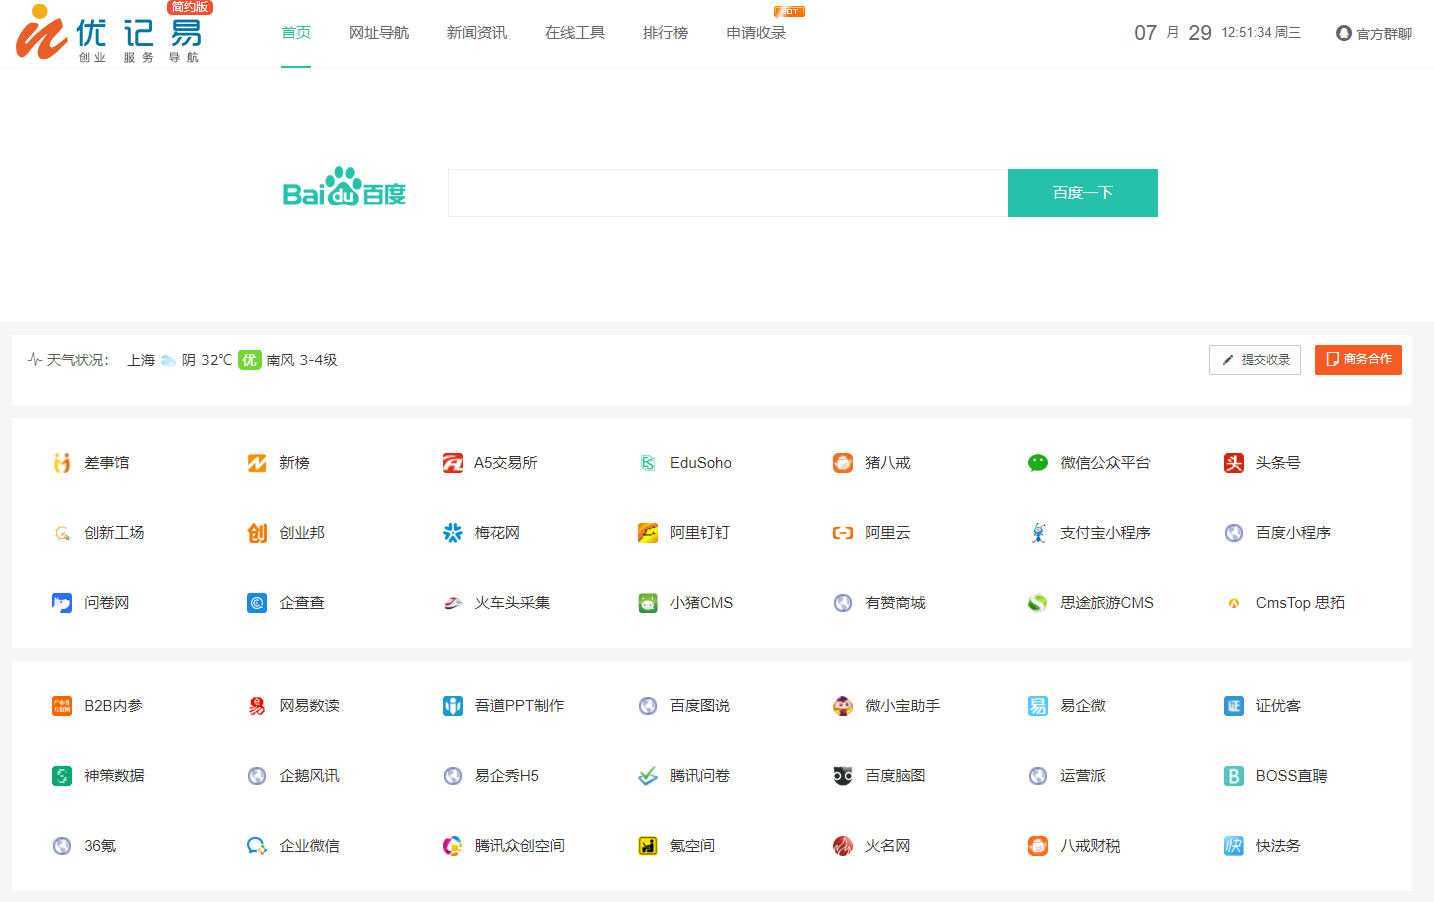The image size is (1434, 902).
Task: Click the 百度一下 search button
Action: coord(1083,193)
